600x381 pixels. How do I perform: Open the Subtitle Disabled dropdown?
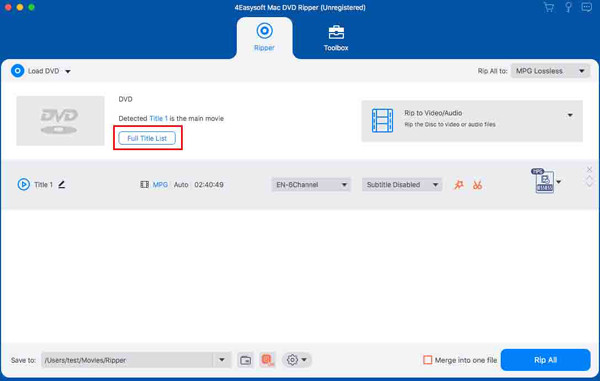[x=402, y=185]
